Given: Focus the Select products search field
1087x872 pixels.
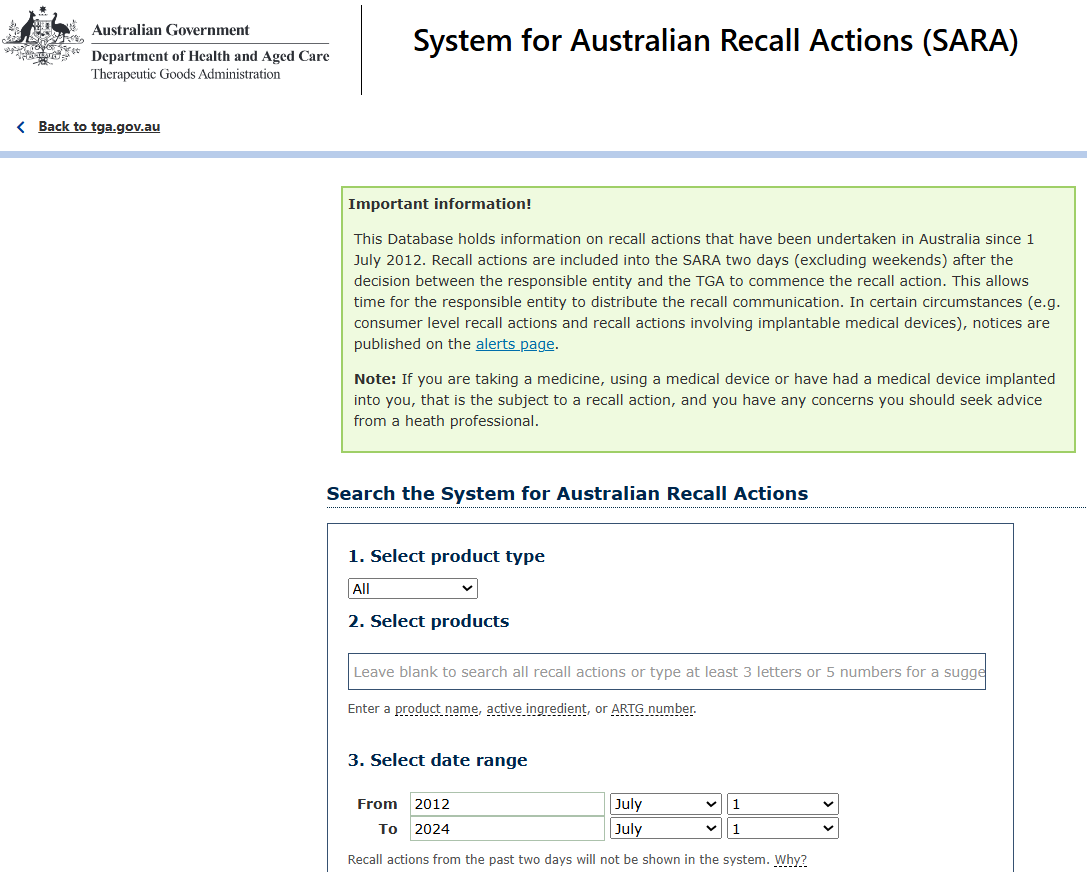Looking at the screenshot, I should click(x=666, y=672).
